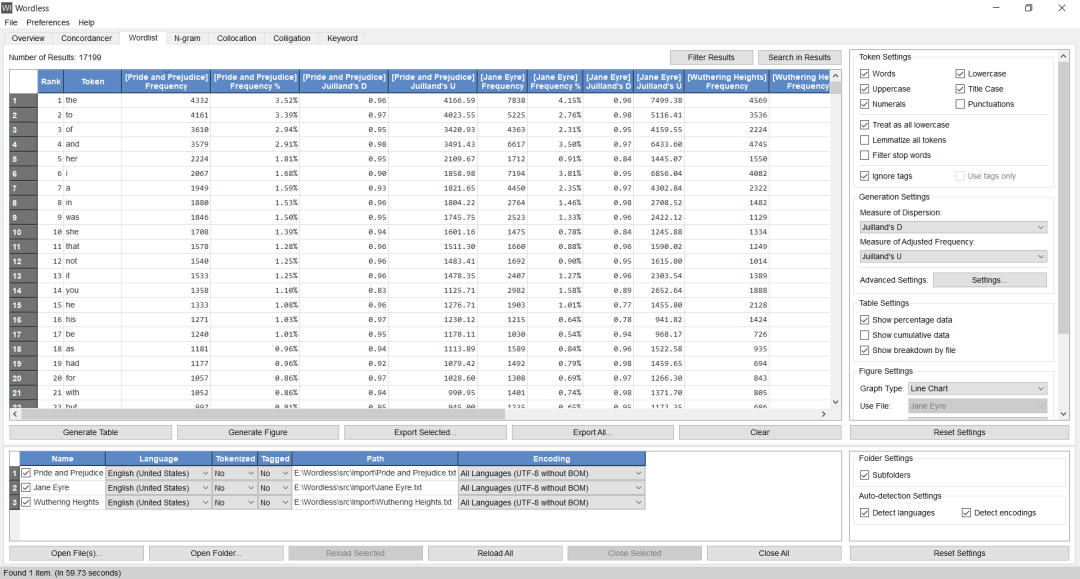Toggle the Uppercase checkbox
Image resolution: width=1080 pixels, height=579 pixels.
click(864, 89)
